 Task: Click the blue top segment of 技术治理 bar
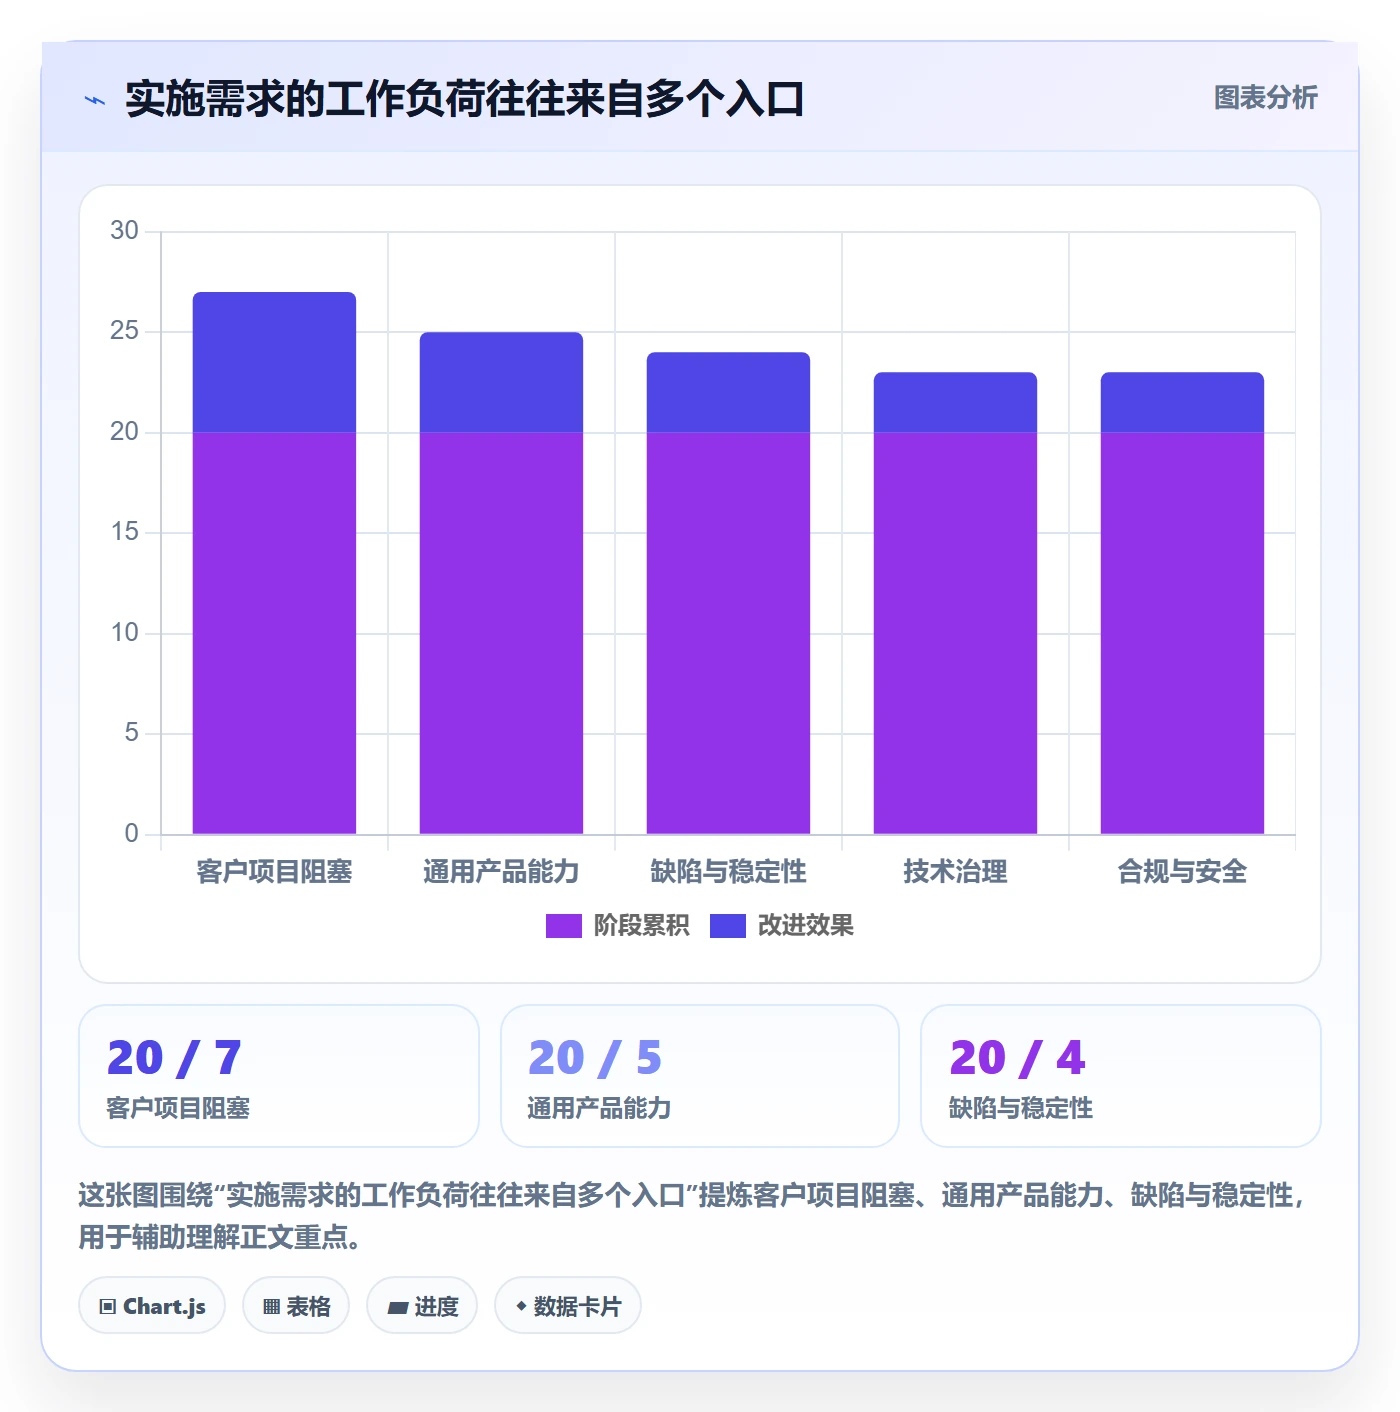tap(955, 402)
